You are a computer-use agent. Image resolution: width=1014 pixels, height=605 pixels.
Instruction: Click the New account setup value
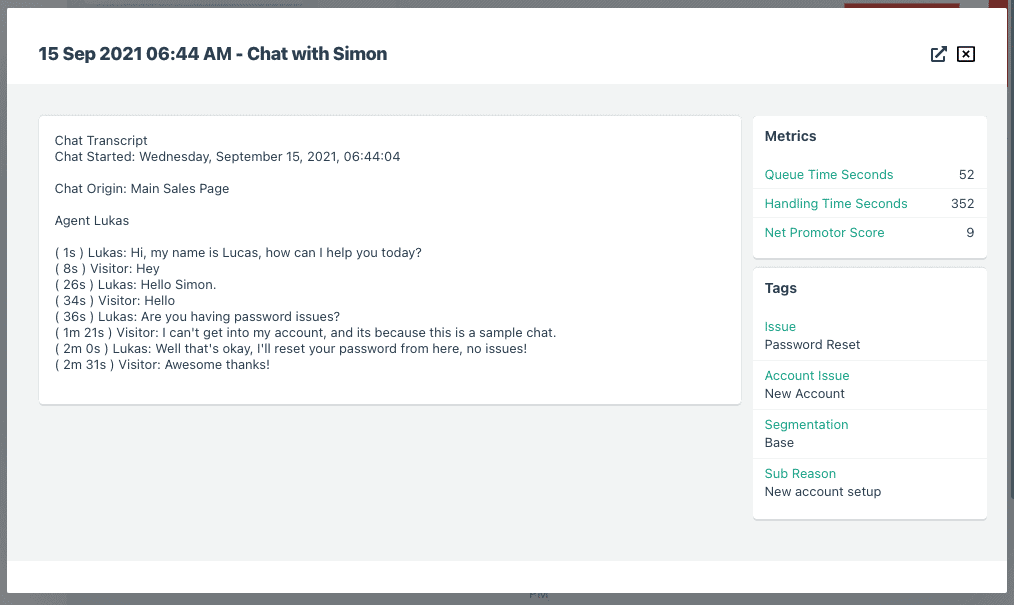pyautogui.click(x=823, y=492)
